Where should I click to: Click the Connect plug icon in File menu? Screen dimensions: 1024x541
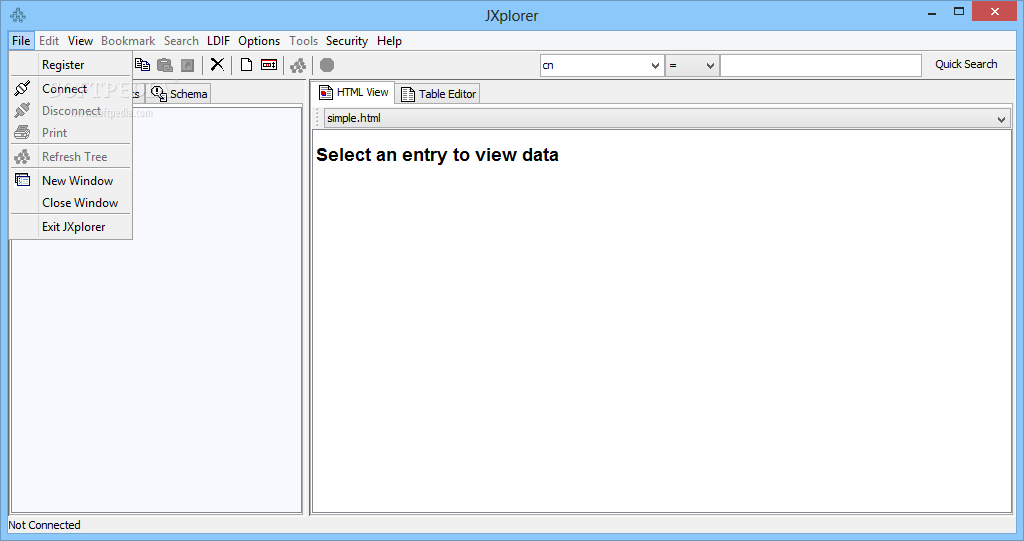click(22, 88)
